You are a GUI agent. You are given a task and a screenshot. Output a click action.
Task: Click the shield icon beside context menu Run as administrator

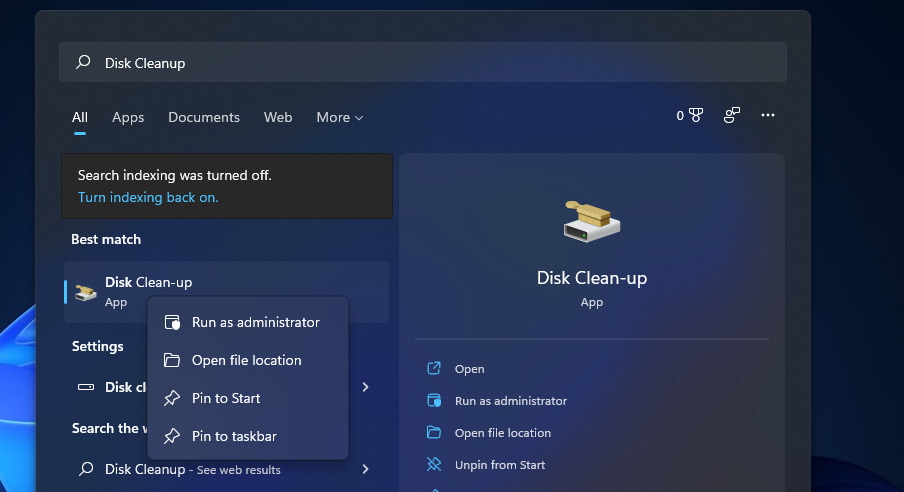(172, 322)
